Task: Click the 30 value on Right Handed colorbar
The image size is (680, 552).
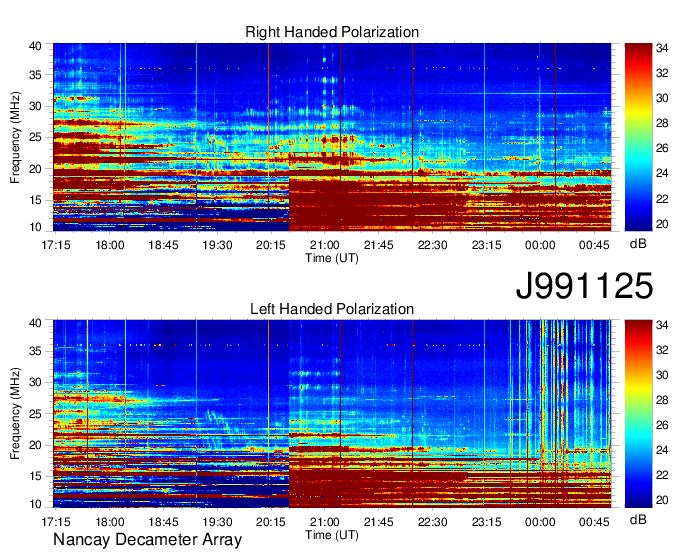Action: pos(663,98)
